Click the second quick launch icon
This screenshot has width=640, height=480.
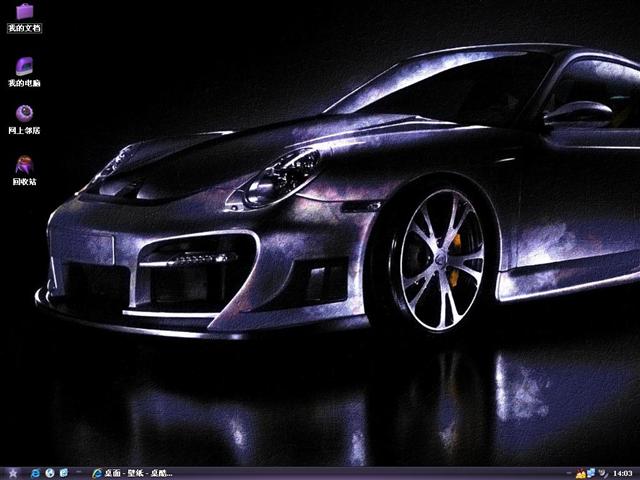coord(50,472)
